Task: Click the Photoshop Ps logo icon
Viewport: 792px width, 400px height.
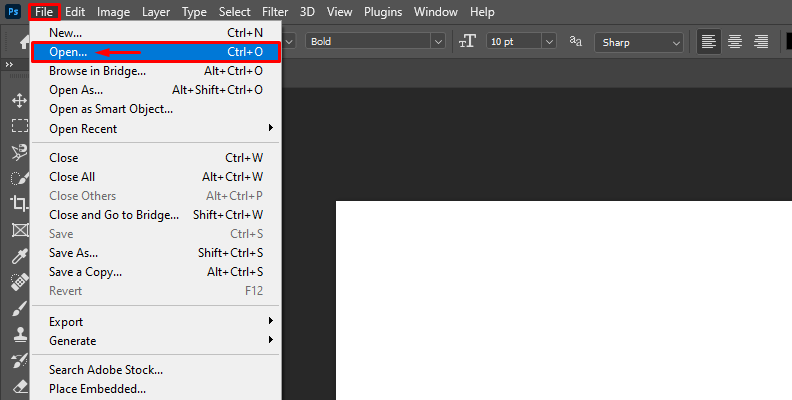Action: pos(13,12)
